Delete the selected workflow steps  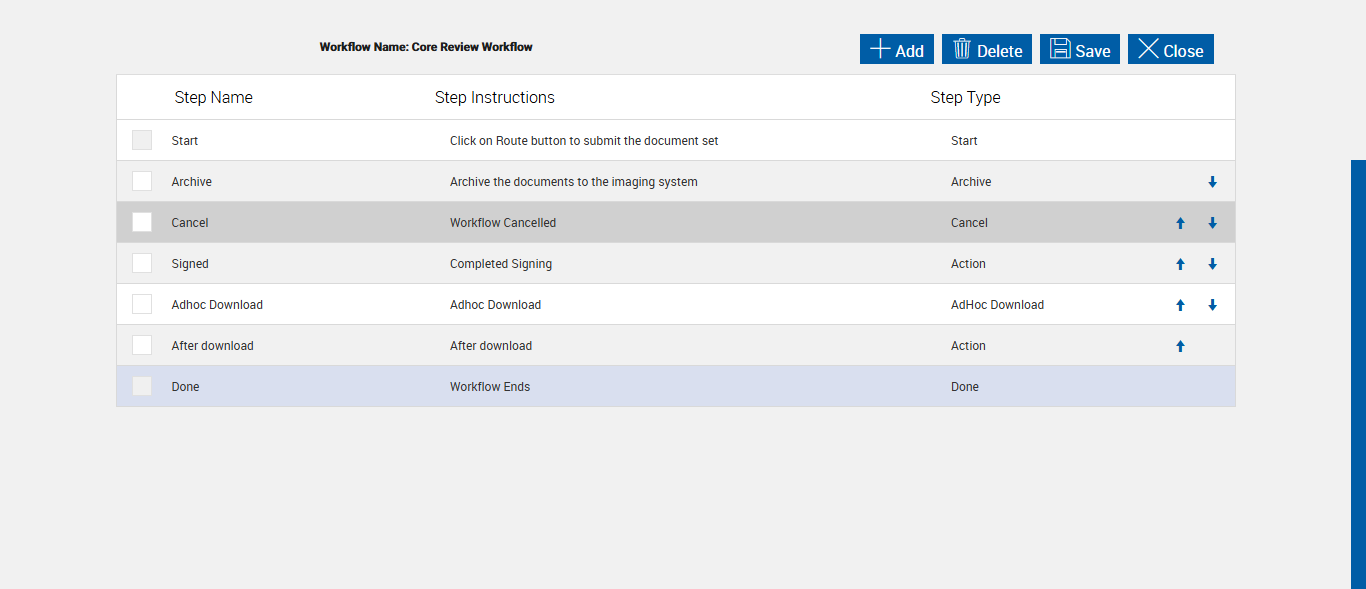(x=986, y=50)
